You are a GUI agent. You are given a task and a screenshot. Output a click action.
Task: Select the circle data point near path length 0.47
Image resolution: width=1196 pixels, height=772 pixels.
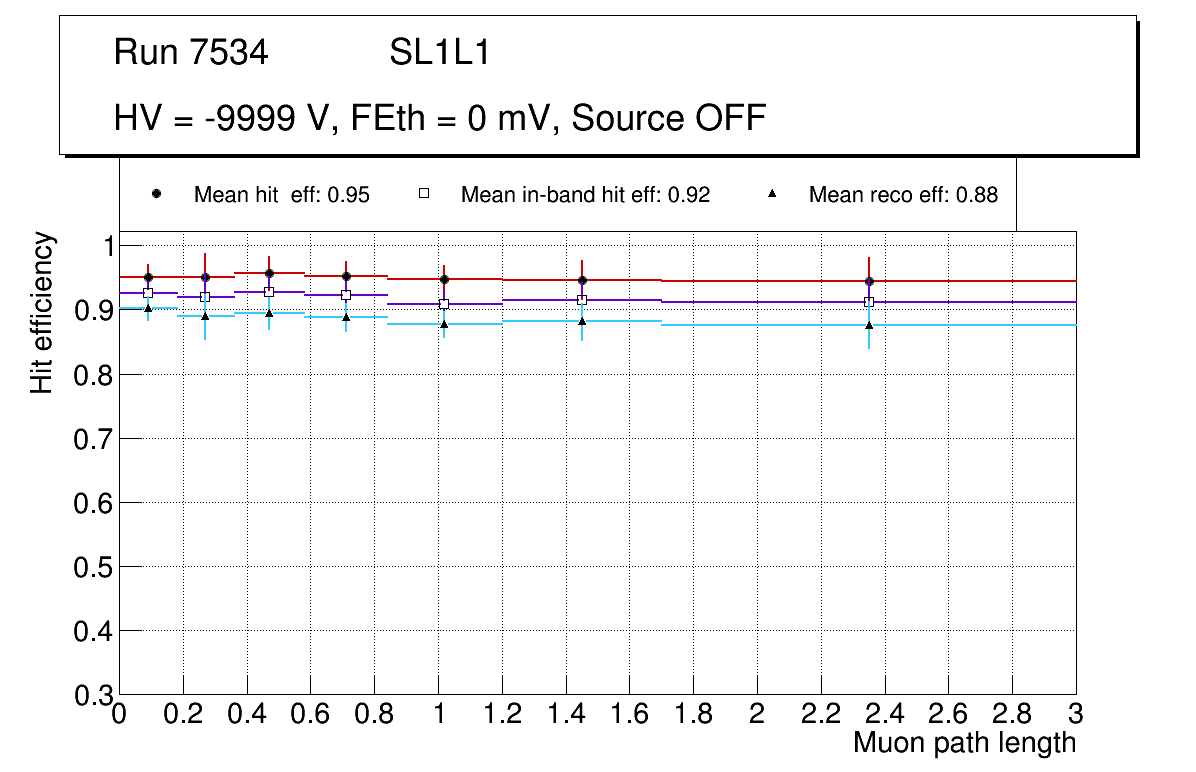click(x=269, y=273)
